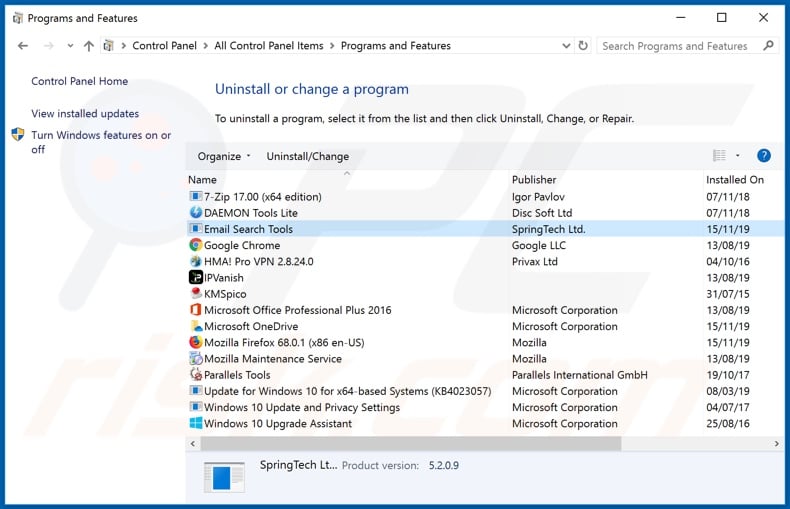Select the Microsoft OneDrive program name
This screenshot has width=790, height=509.
point(251,326)
